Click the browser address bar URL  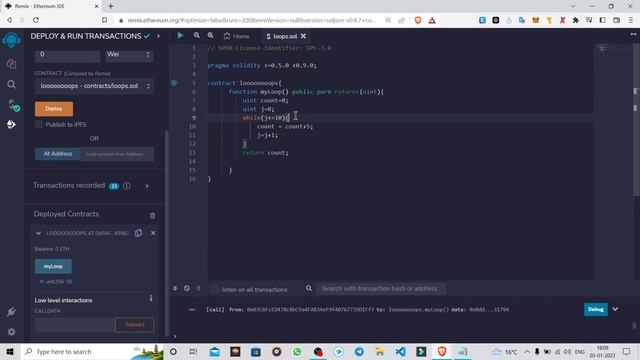click(x=251, y=20)
